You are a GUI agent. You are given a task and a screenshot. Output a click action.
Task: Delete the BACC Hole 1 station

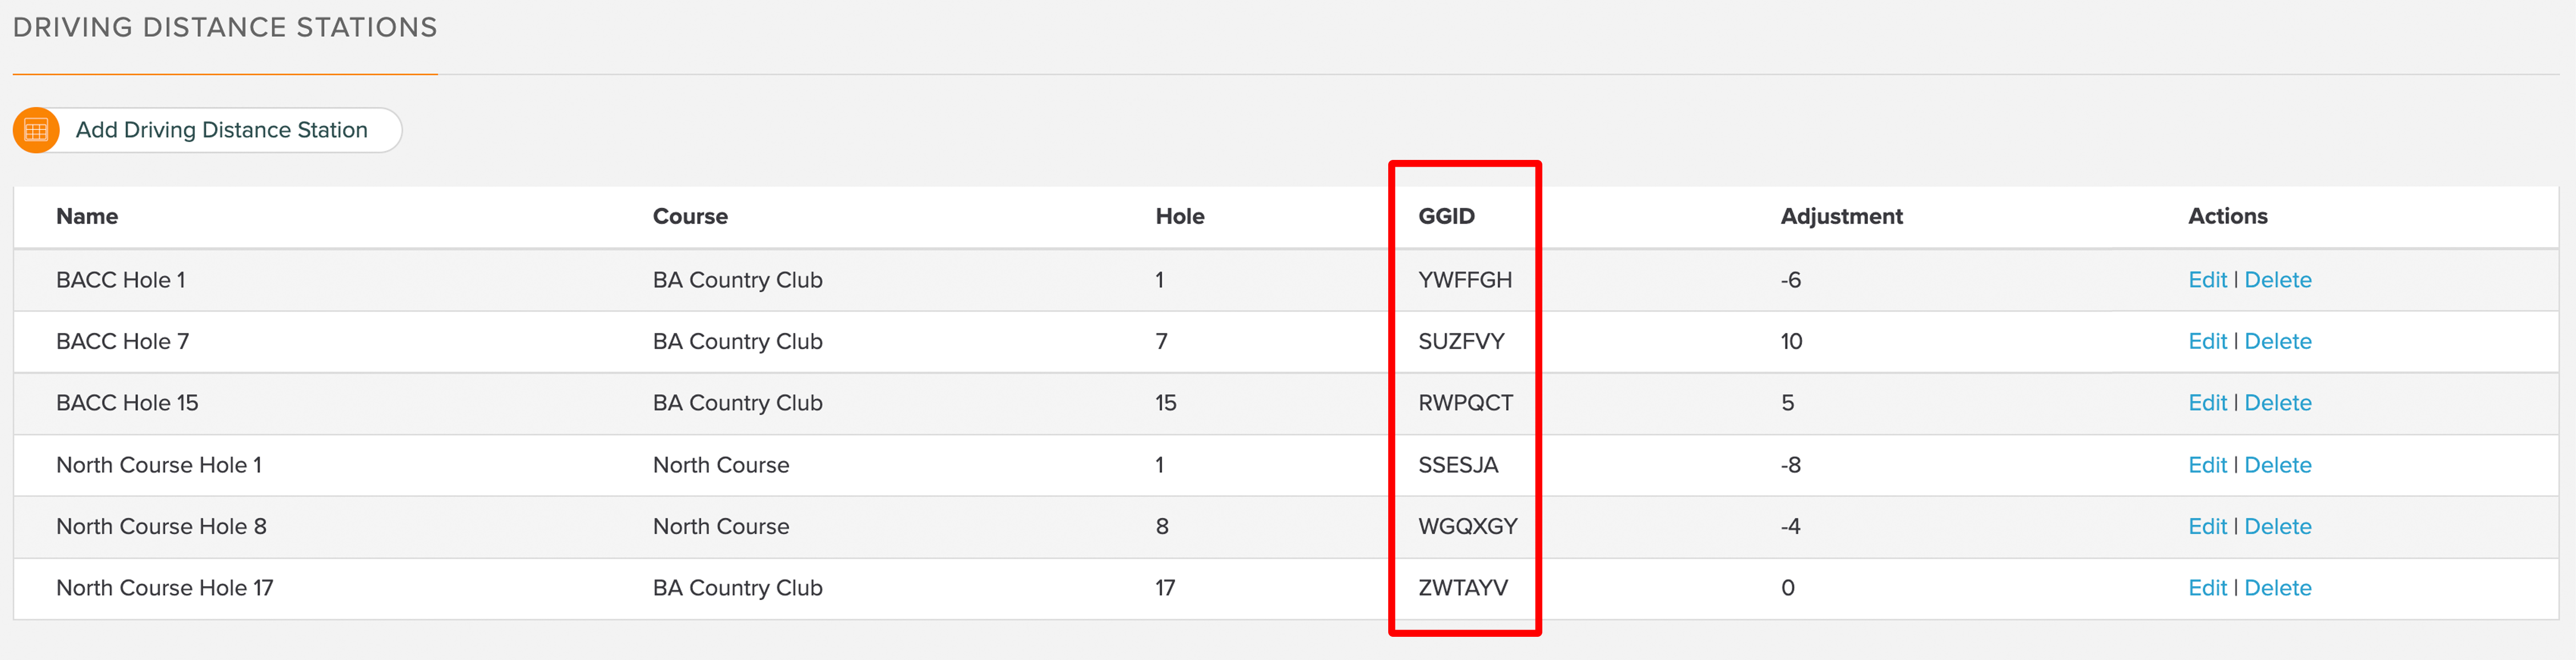coord(2278,280)
